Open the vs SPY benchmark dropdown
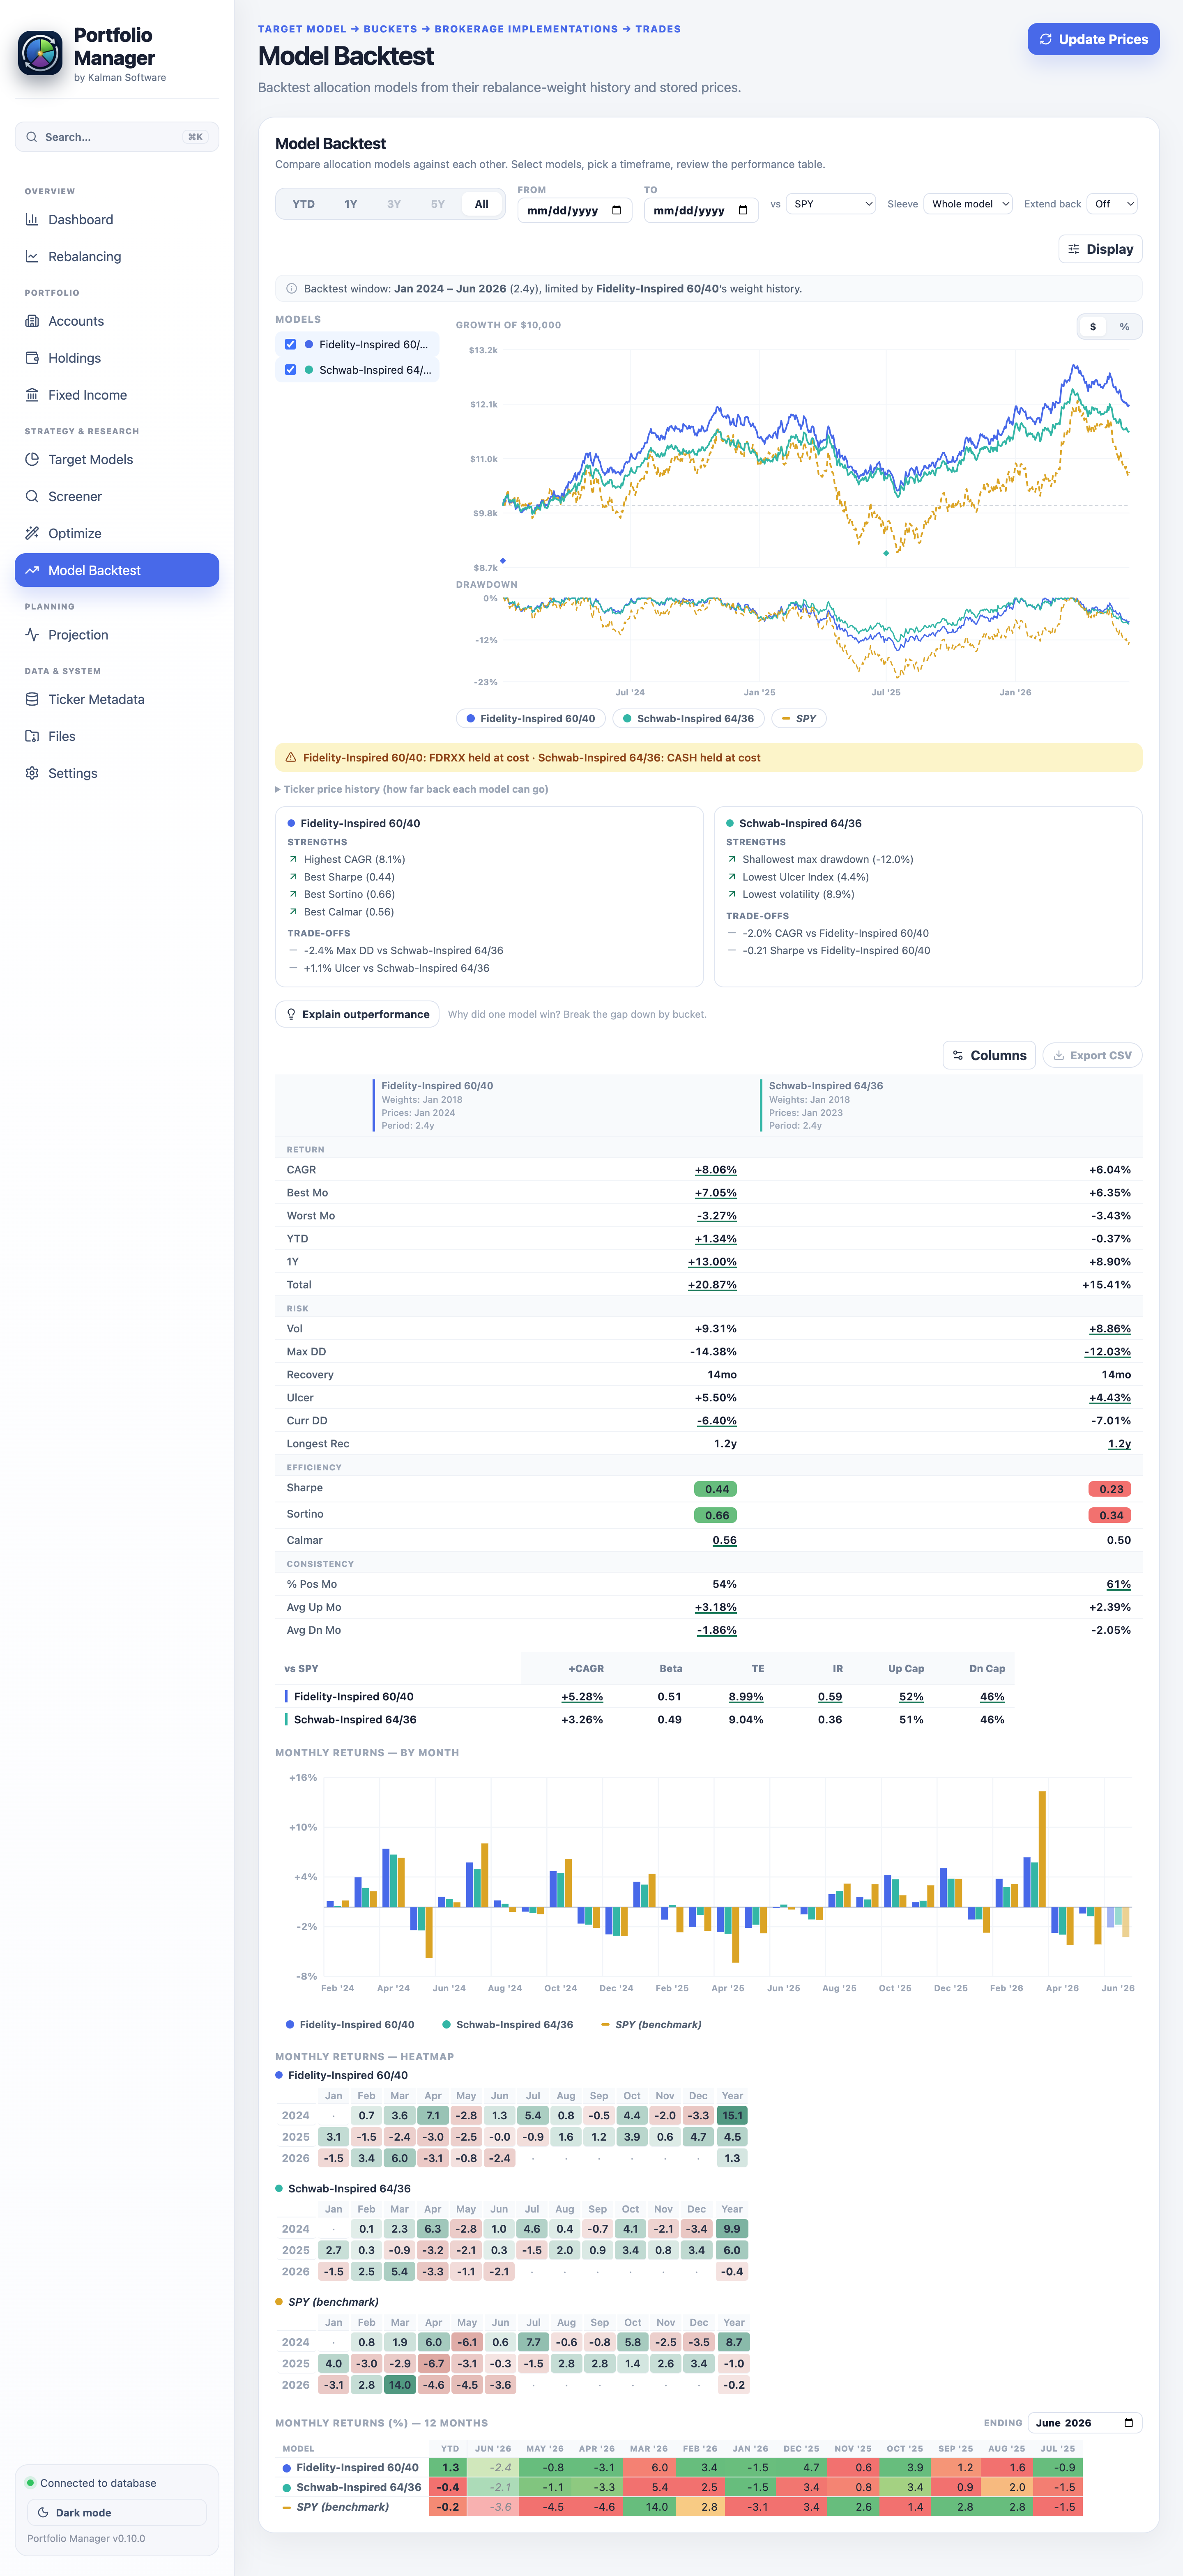The width and height of the screenshot is (1183, 2576). tap(832, 204)
